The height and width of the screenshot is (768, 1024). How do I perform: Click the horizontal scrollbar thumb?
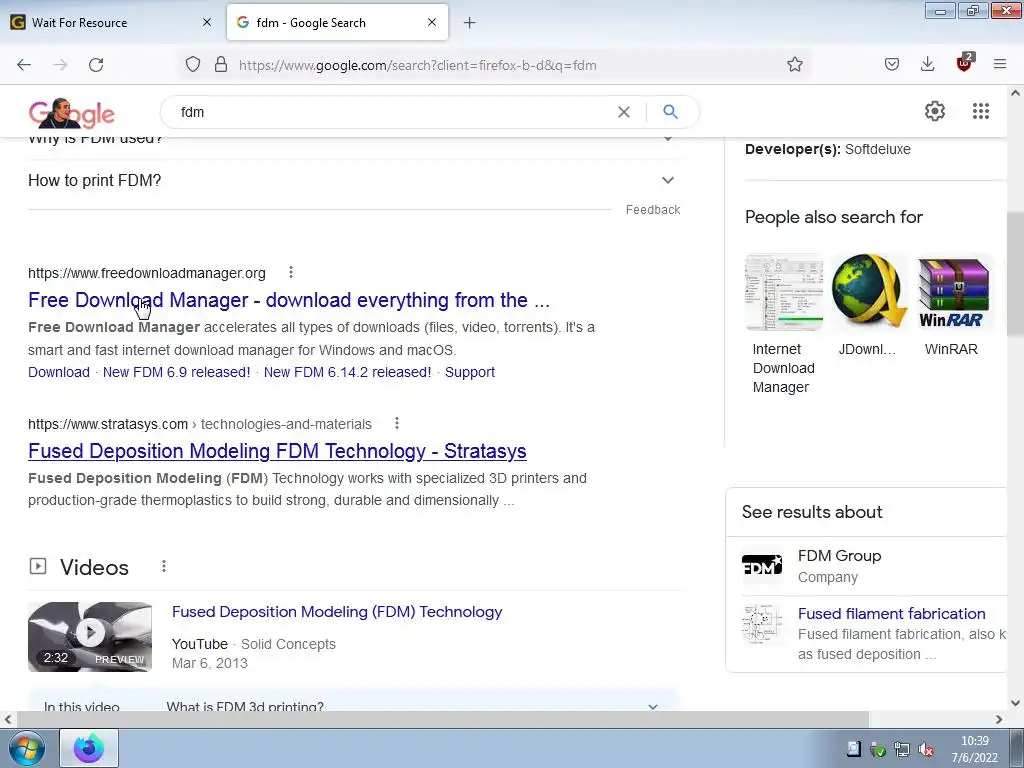coord(443,719)
